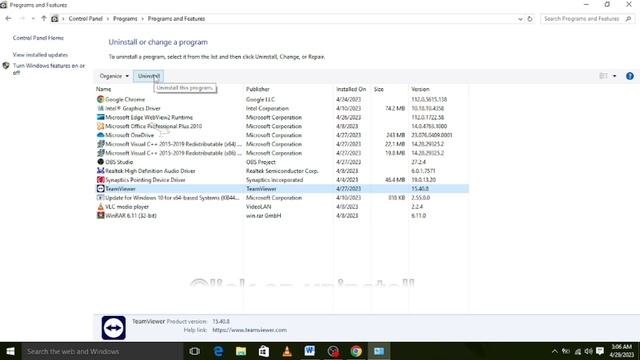Click the win.rar GmbH publisher cell

[263, 216]
